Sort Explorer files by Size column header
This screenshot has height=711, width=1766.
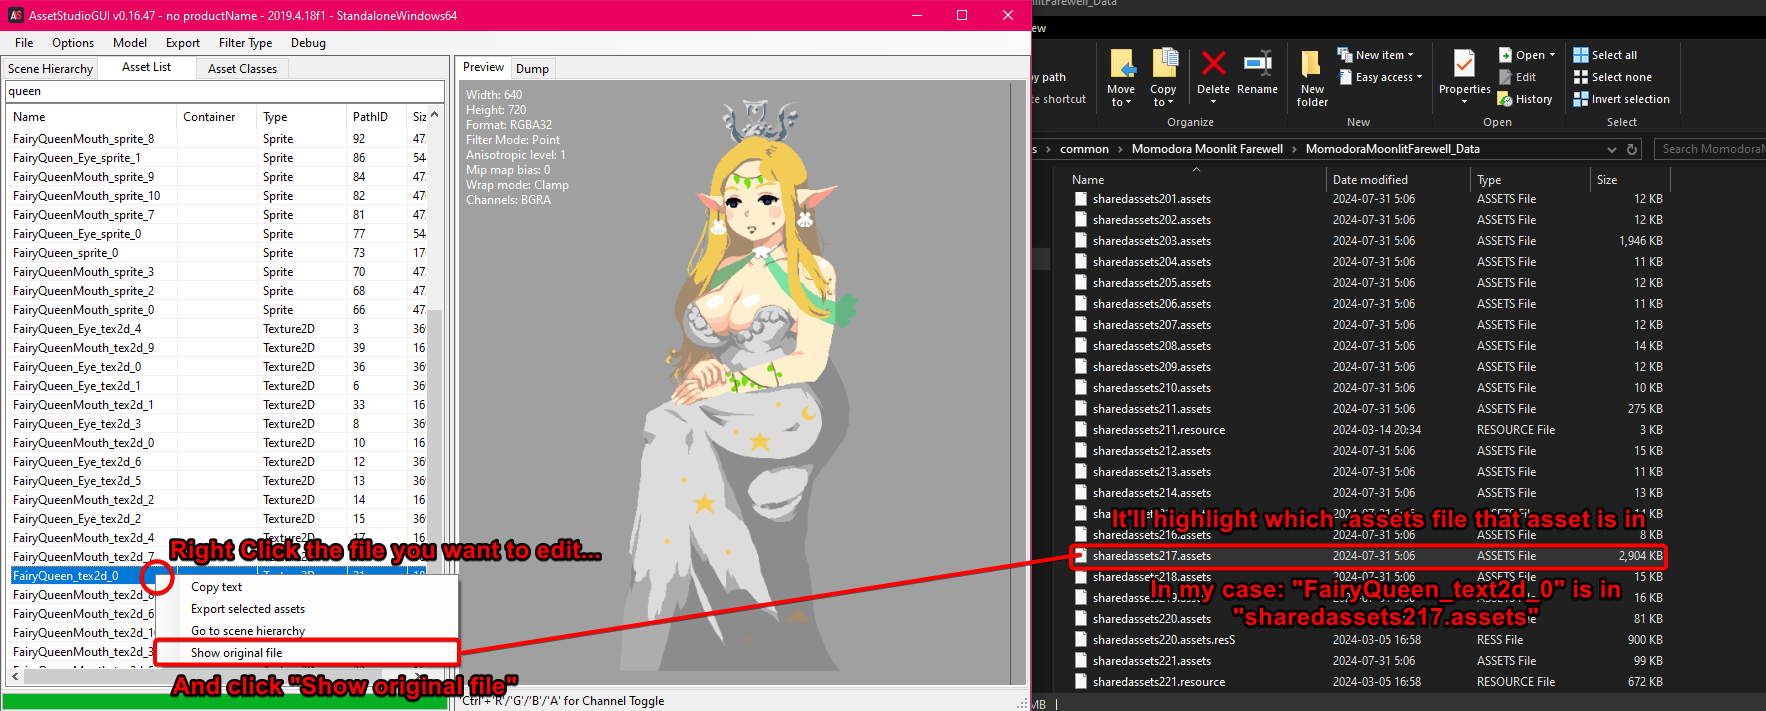click(x=1629, y=180)
